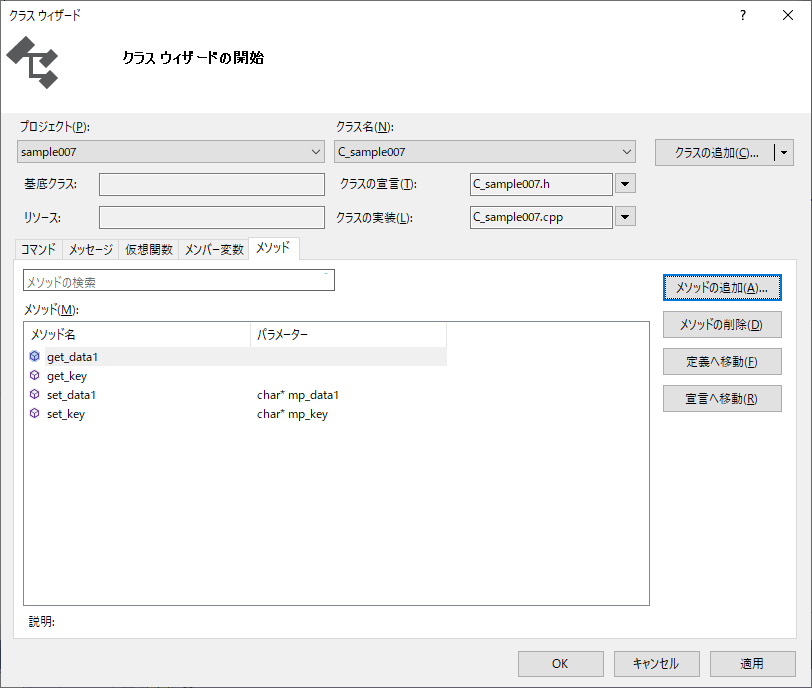This screenshot has height=688, width=812.
Task: Select the メンバー変数 tab
Action: (x=214, y=250)
